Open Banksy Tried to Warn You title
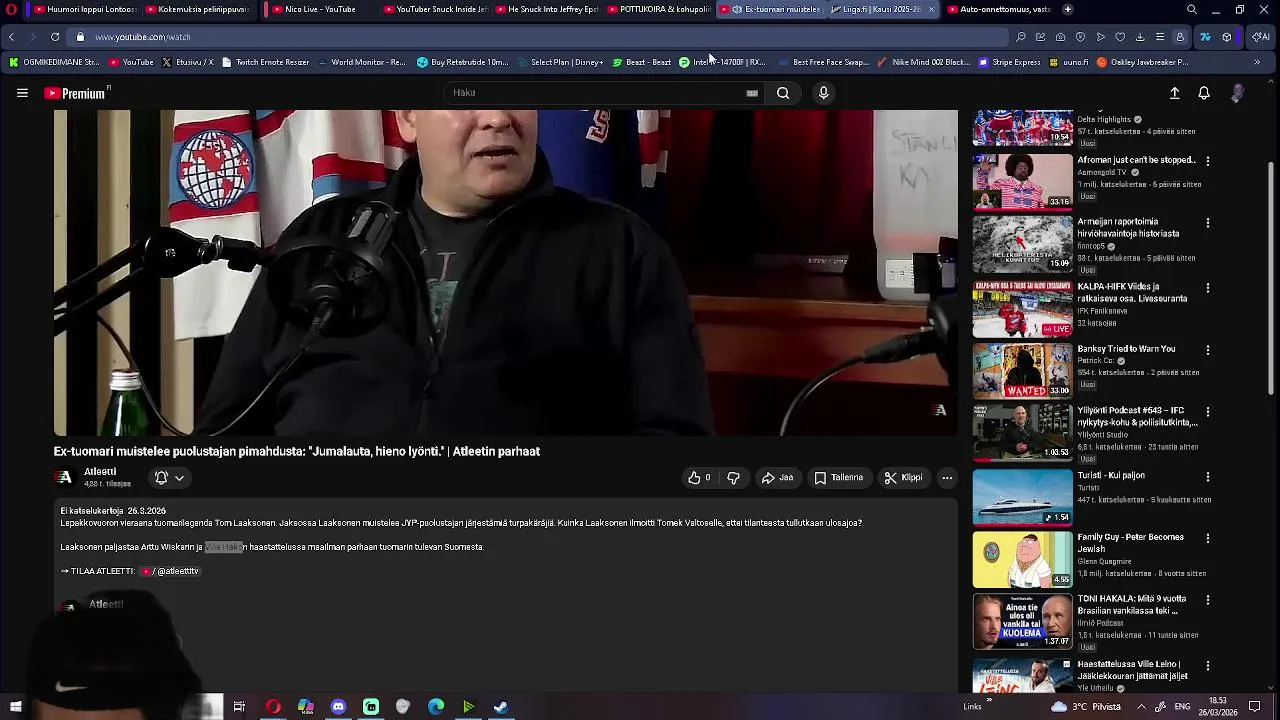The image size is (1280, 720). click(x=1126, y=349)
